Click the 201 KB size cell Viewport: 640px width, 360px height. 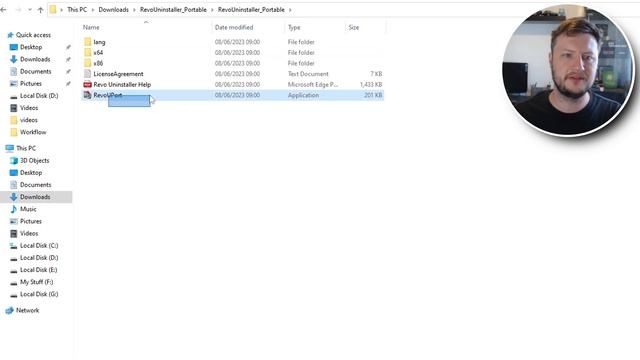point(373,95)
